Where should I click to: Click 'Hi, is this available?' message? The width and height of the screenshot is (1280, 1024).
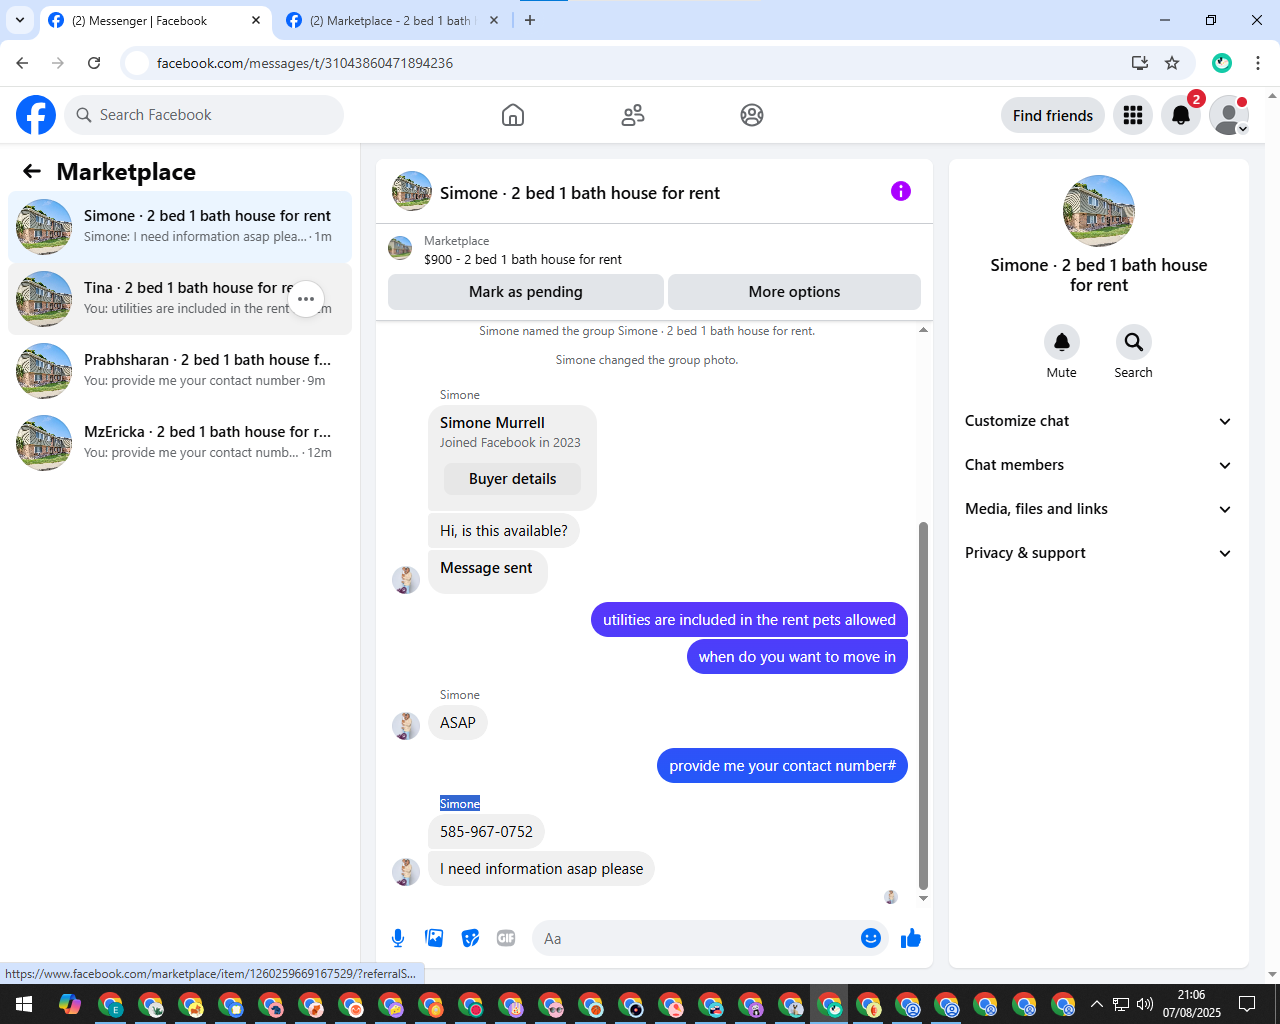pyautogui.click(x=504, y=531)
